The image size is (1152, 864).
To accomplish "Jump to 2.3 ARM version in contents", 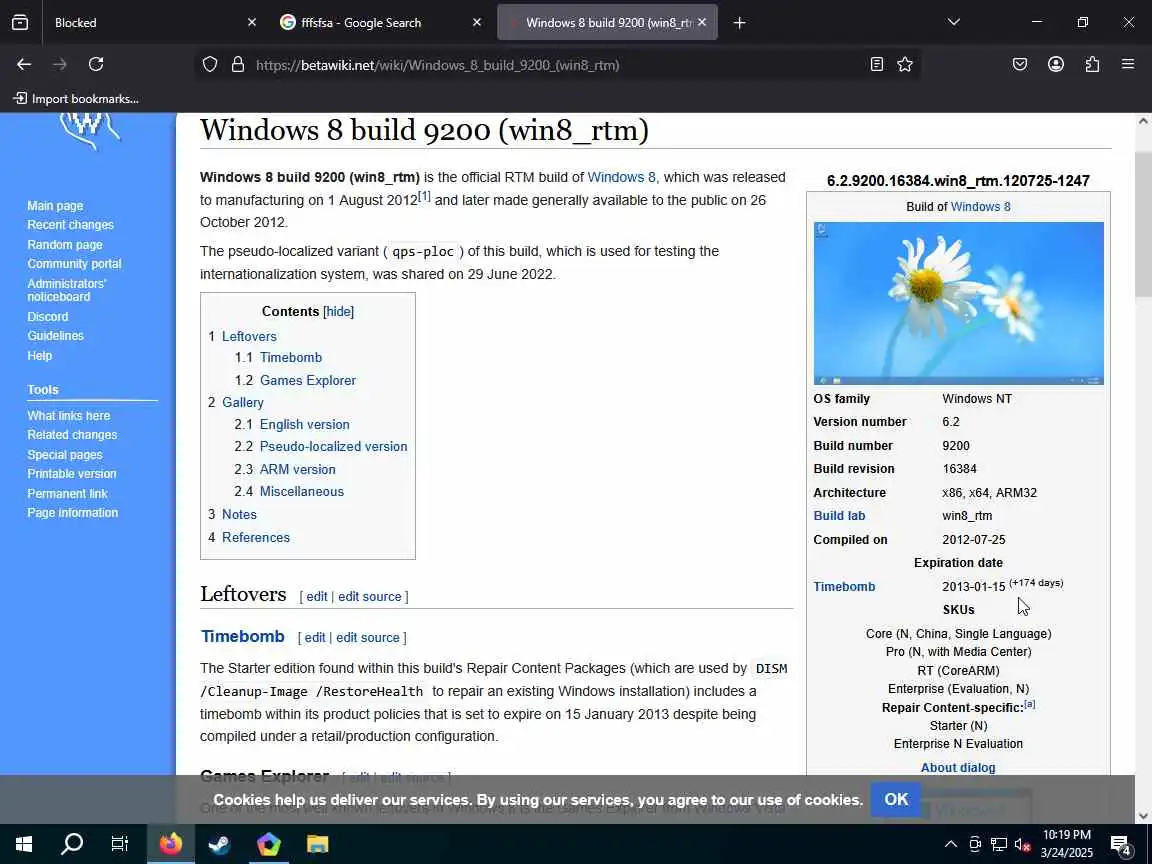I will pos(285,469).
